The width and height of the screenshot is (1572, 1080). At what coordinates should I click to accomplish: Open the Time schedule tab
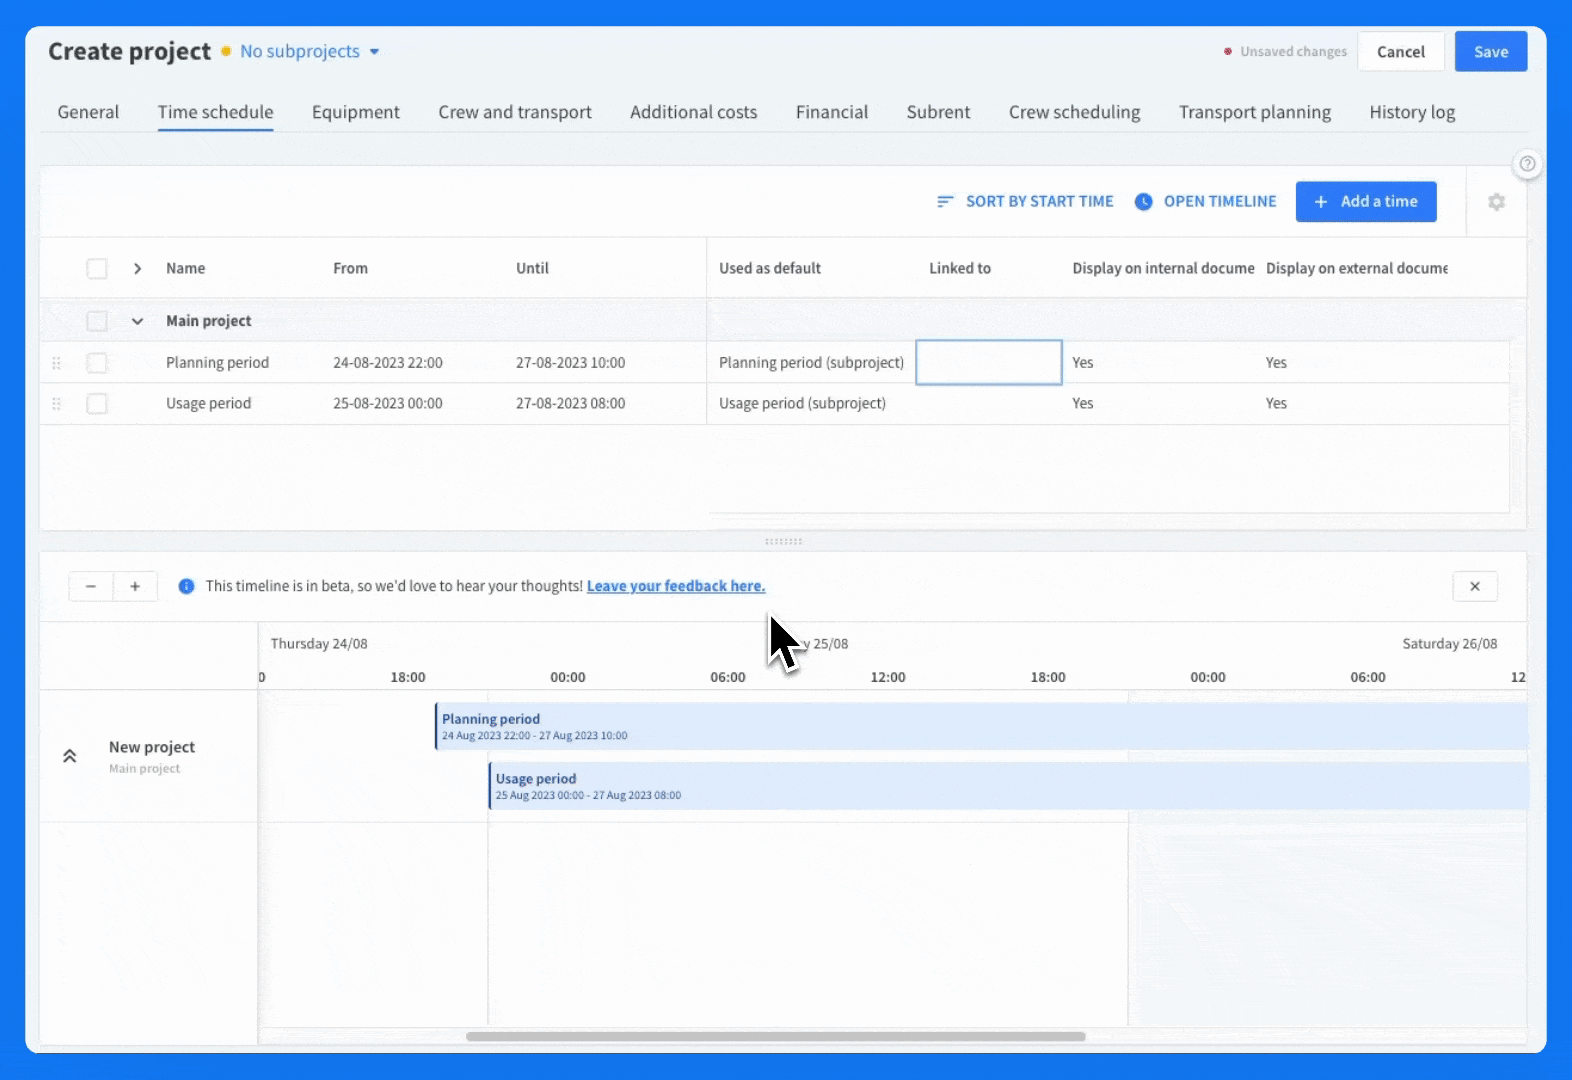215,112
